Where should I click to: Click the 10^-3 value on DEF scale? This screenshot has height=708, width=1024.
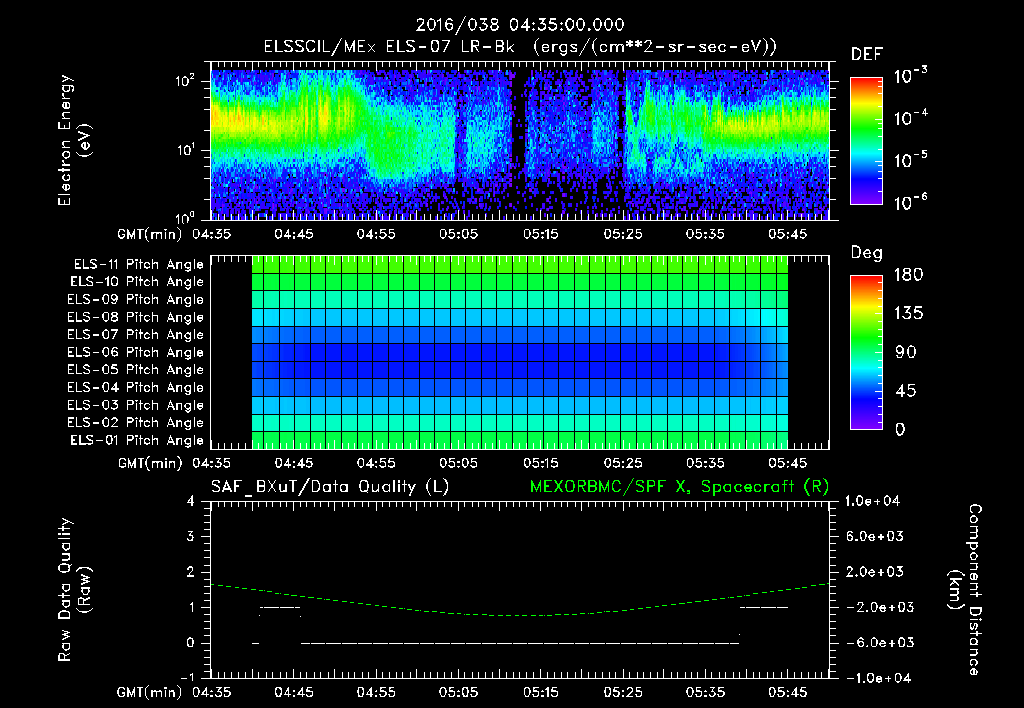click(x=910, y=75)
